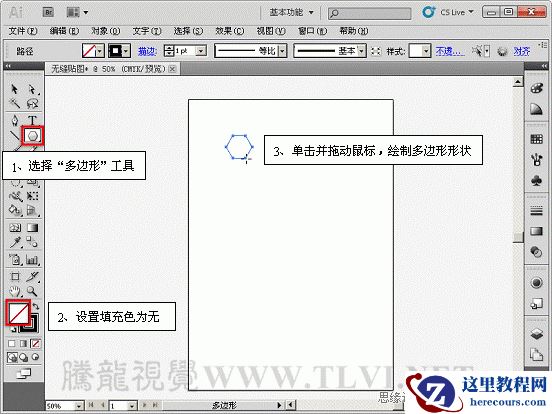Open the 文字(T) menu
The height and width of the screenshot is (414, 552).
147,31
